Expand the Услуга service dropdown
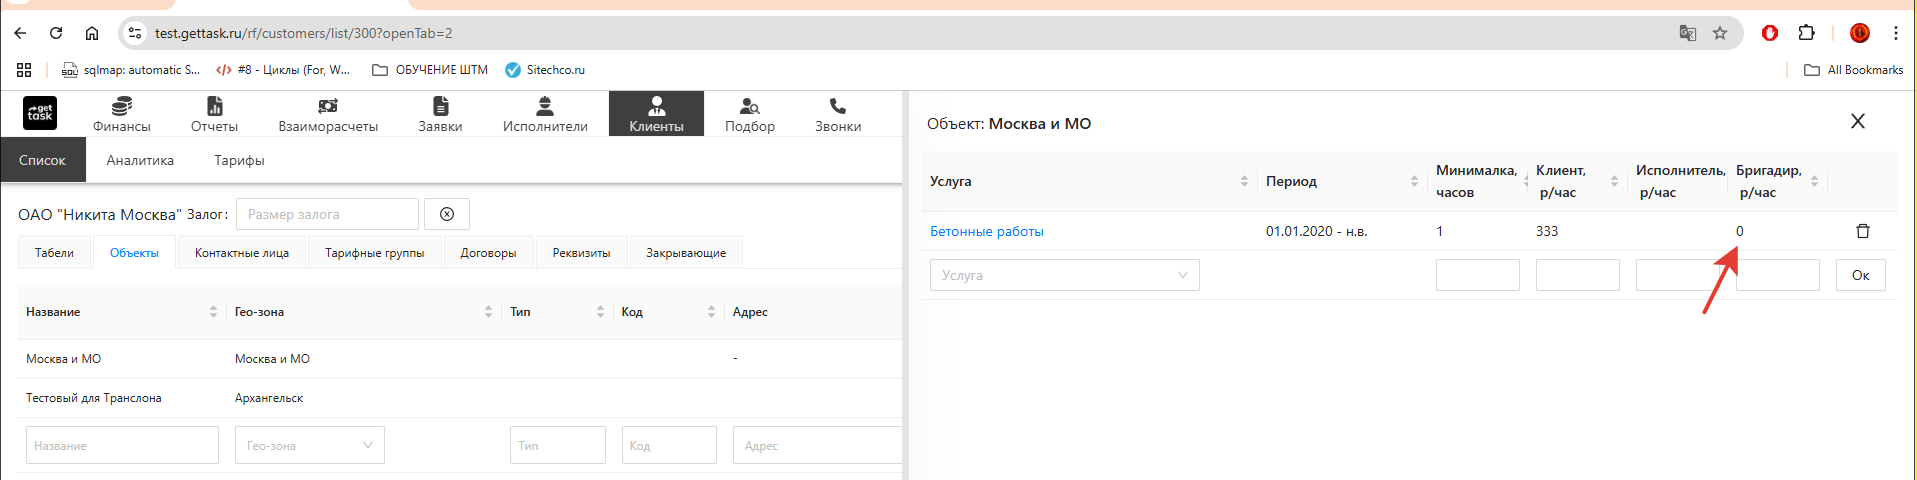Image resolution: width=1917 pixels, height=480 pixels. pyautogui.click(x=1064, y=275)
